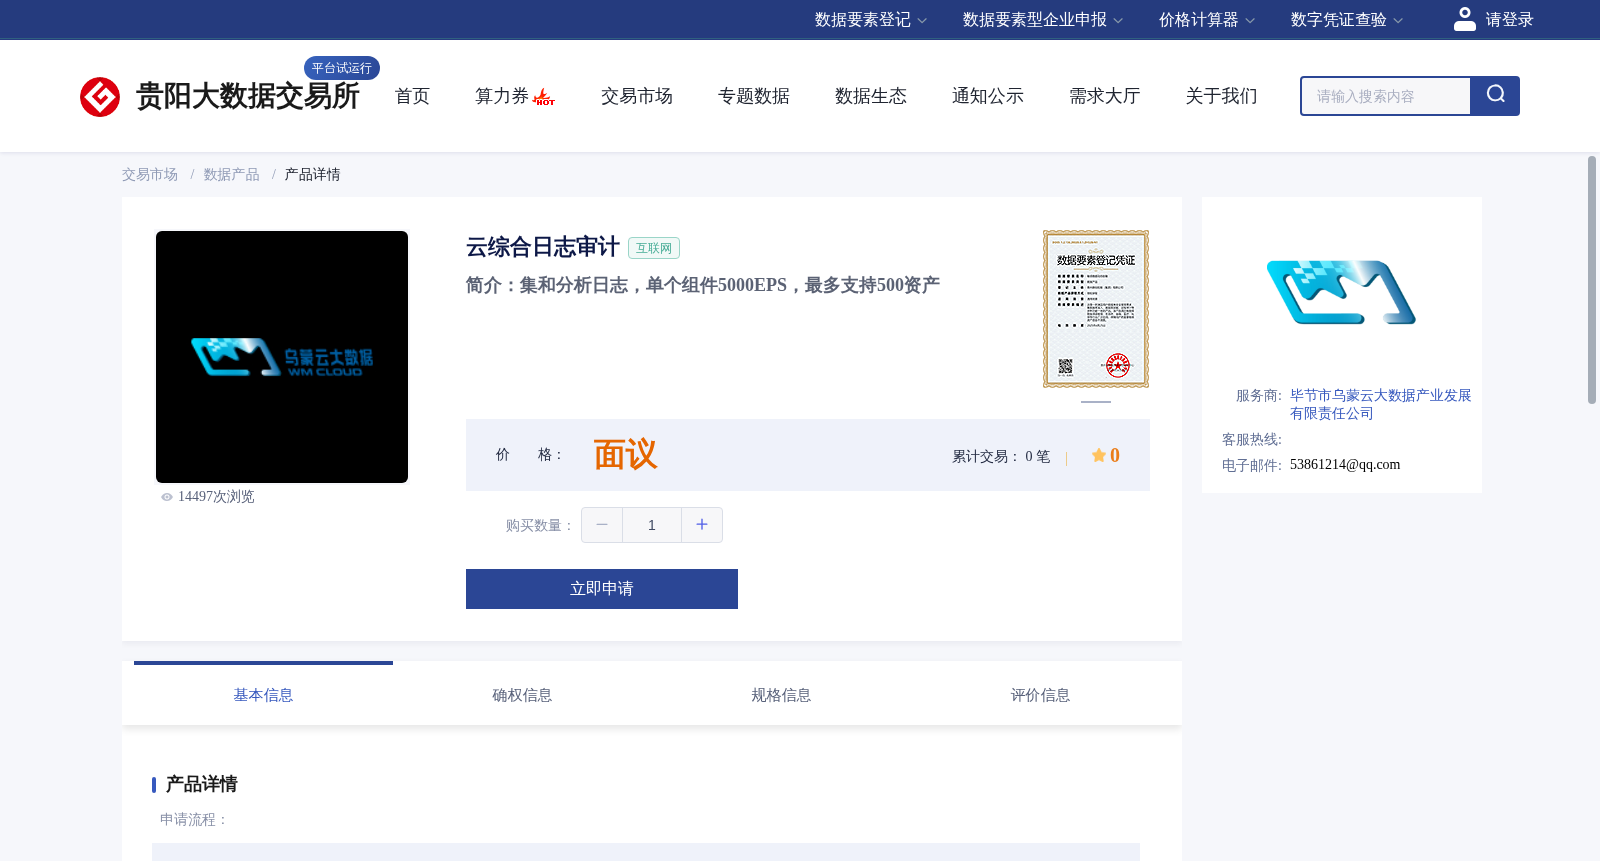Screen dimensions: 1600x861
Task: Click the 立即申请 button
Action: 602,589
